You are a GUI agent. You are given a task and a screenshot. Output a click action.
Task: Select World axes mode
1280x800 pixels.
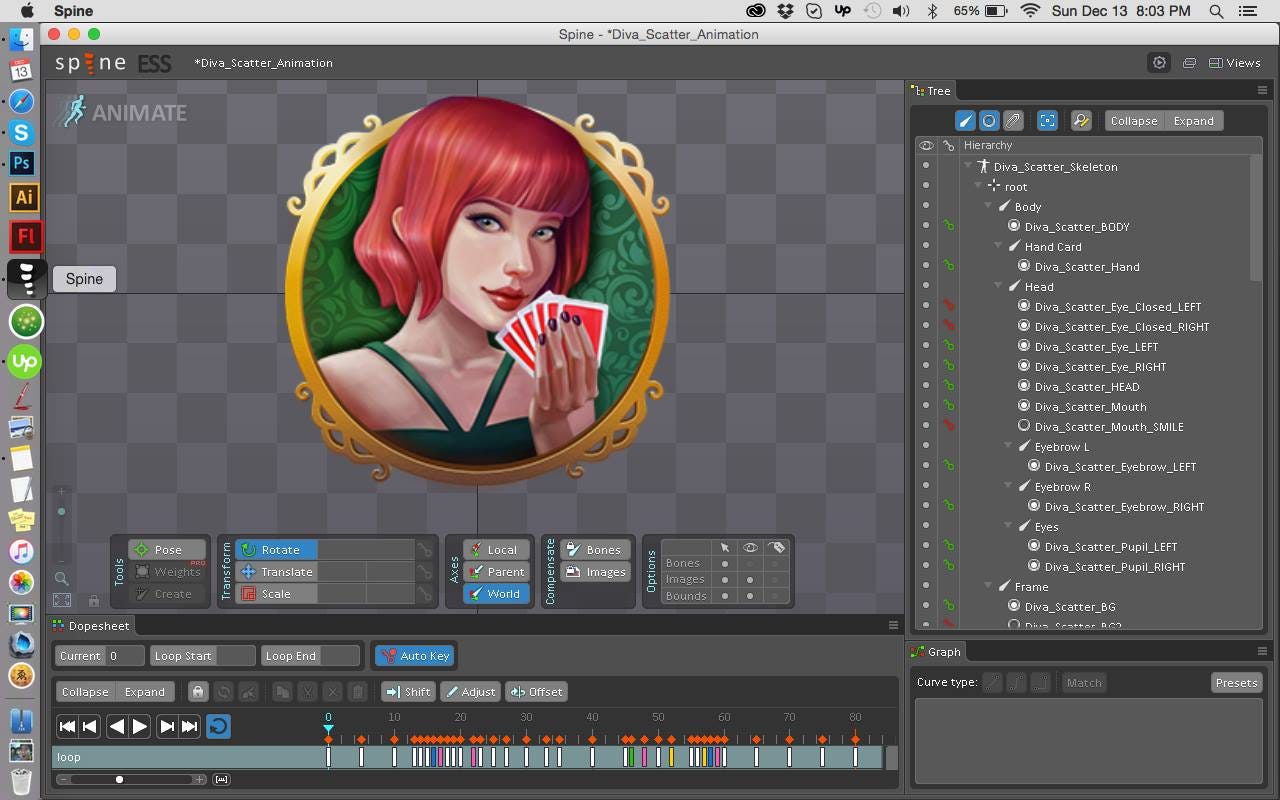coord(496,594)
